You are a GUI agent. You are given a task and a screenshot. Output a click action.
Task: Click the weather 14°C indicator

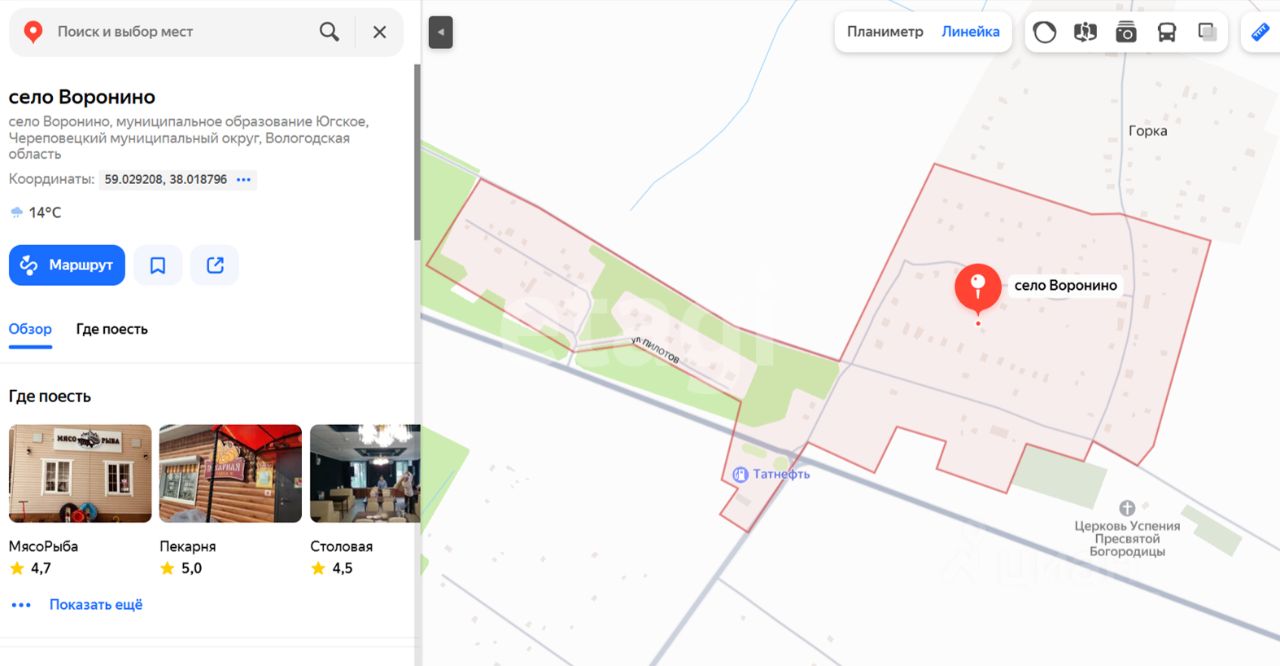36,213
